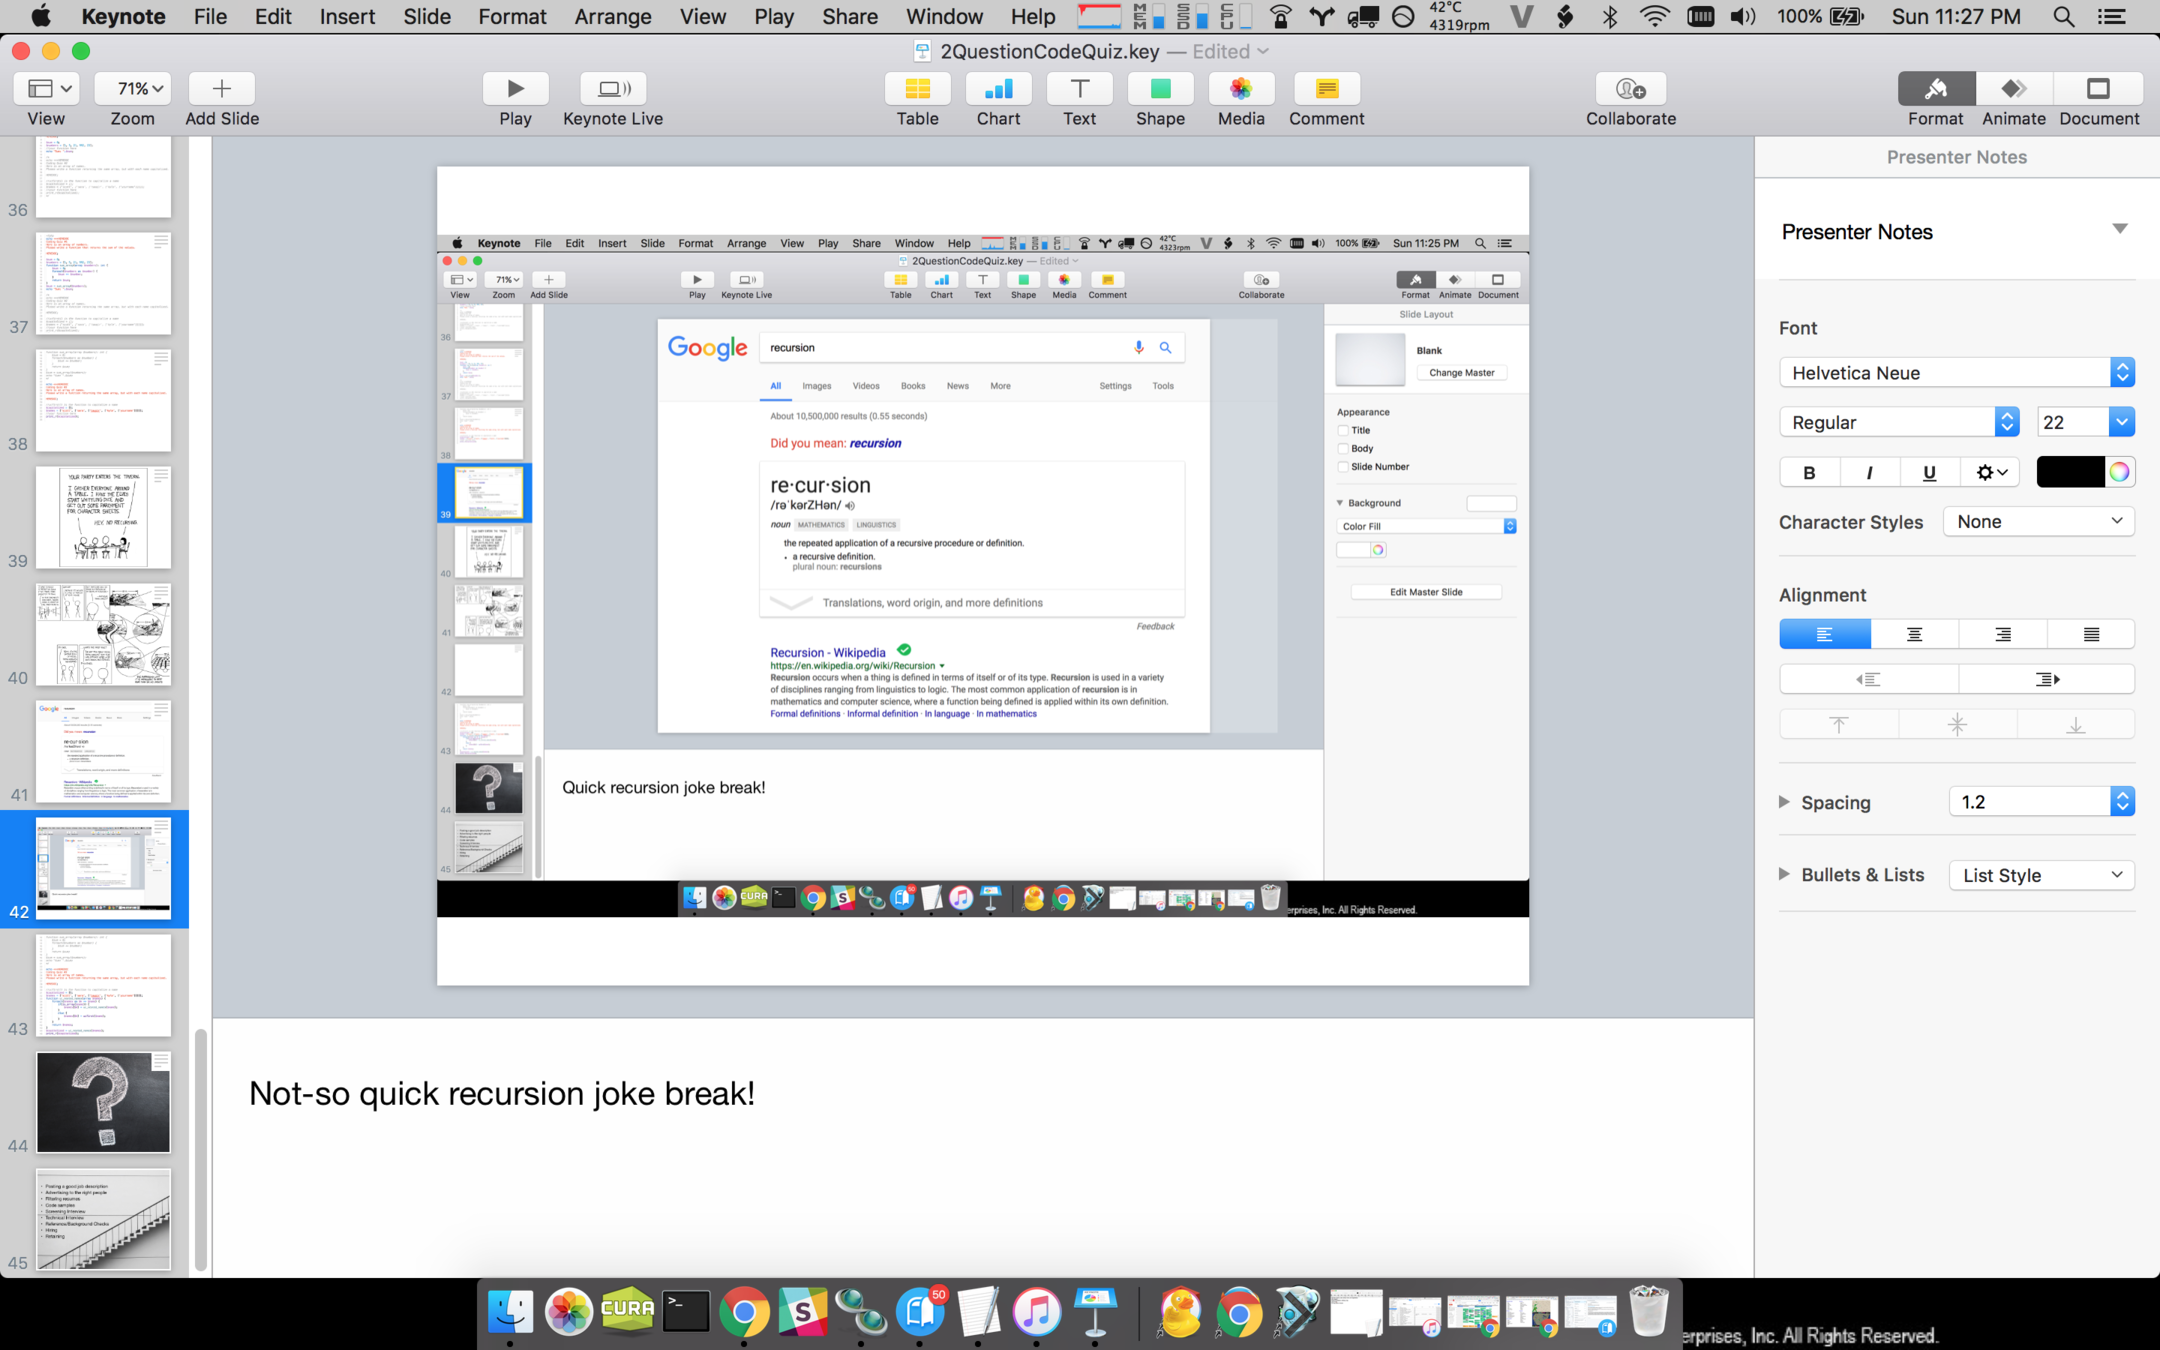The width and height of the screenshot is (2160, 1350).
Task: Click the black text color swatch
Action: pyautogui.click(x=2070, y=473)
